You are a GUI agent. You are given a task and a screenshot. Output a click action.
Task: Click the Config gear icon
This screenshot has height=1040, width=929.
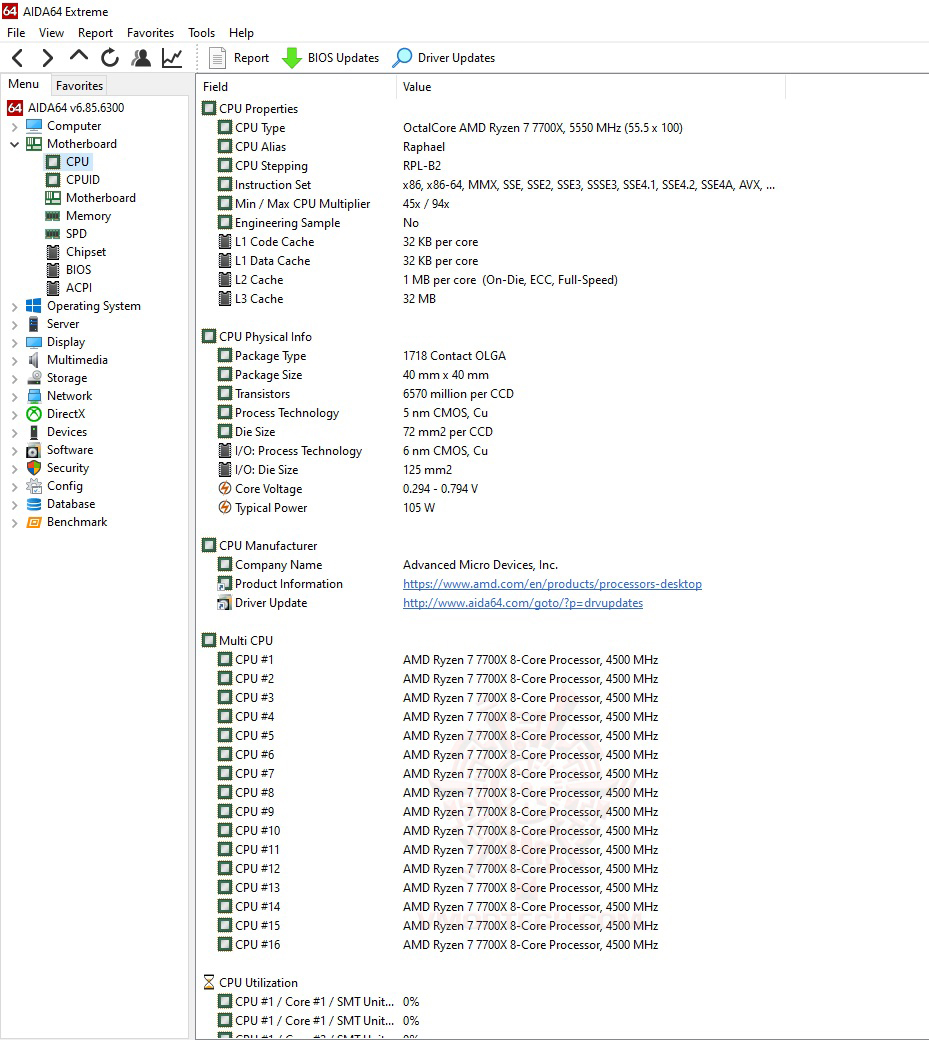click(34, 486)
